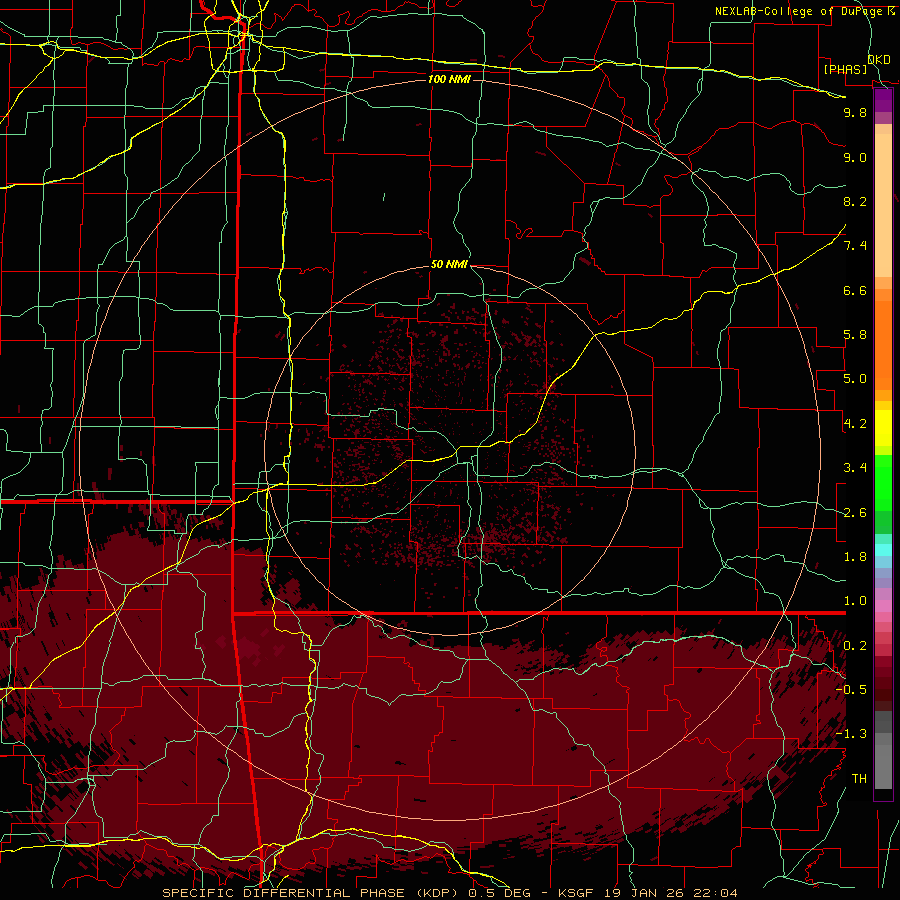Click the 9.0 value on the color scale
The image size is (900, 900).
point(855,157)
